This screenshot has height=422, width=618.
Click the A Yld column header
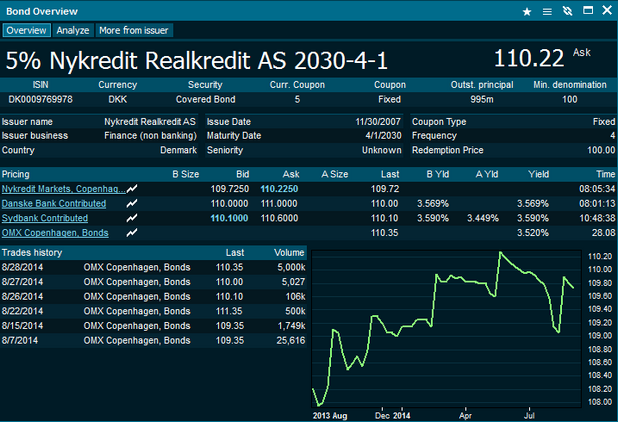click(487, 174)
